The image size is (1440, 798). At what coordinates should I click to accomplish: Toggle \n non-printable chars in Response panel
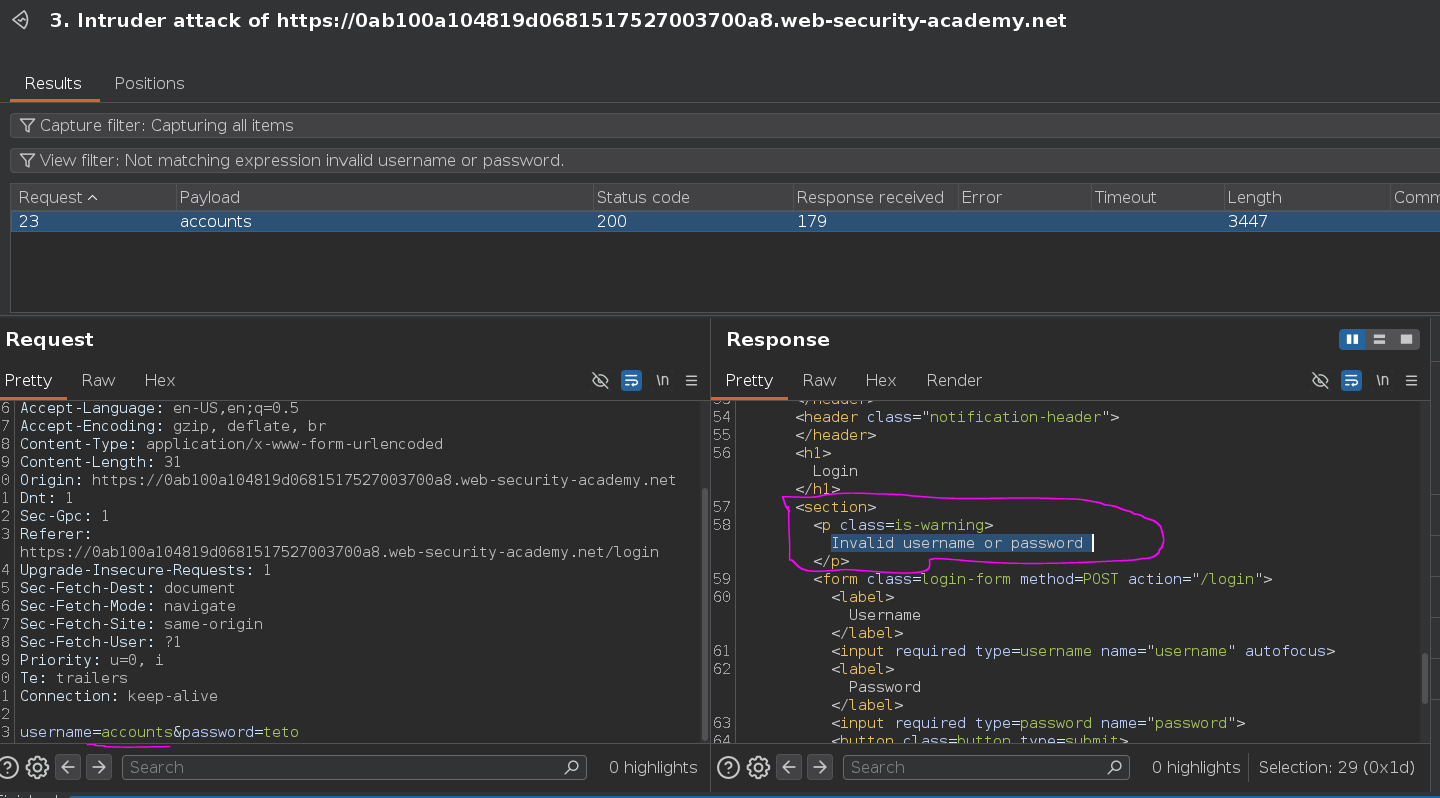tap(1382, 380)
